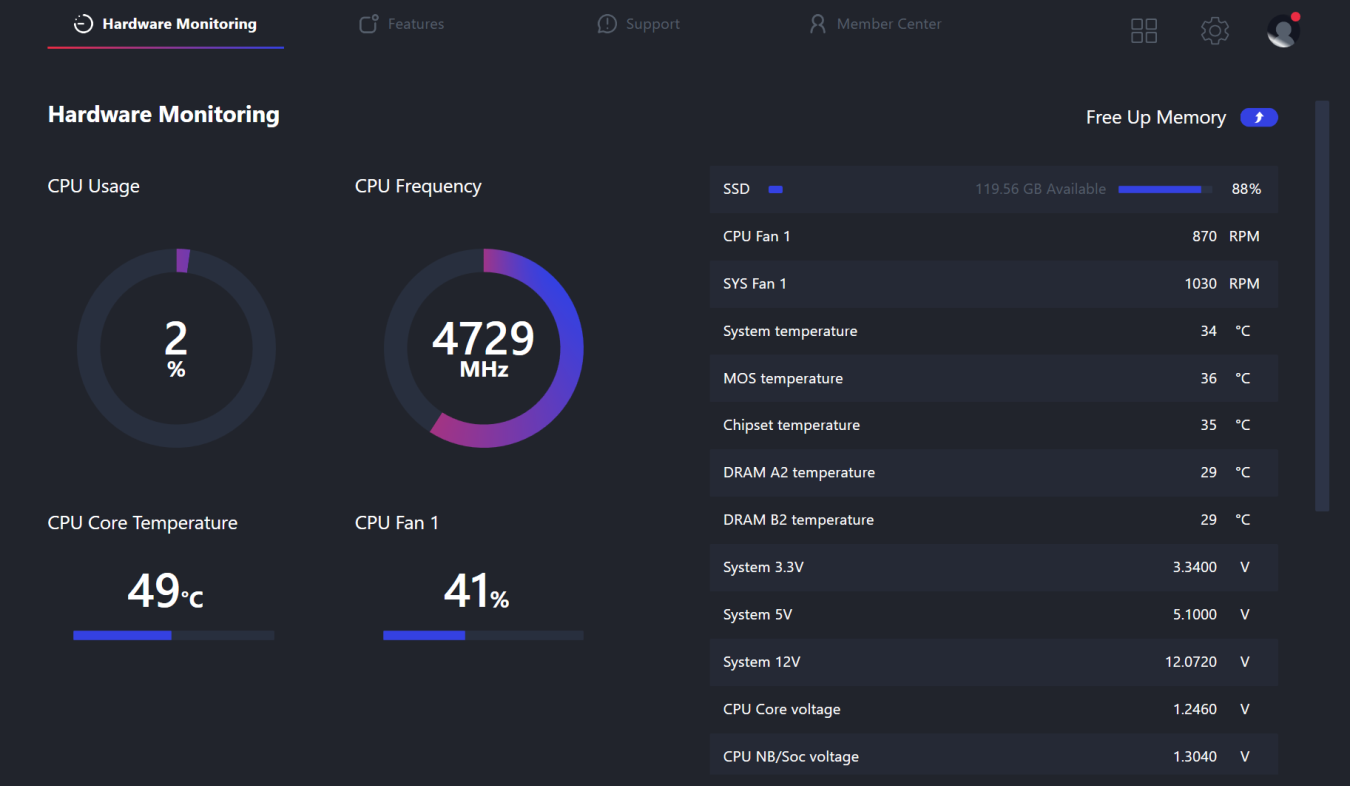Viewport: 1350px width, 786px height.
Task: Click the Free Up Memory label
Action: [1155, 118]
